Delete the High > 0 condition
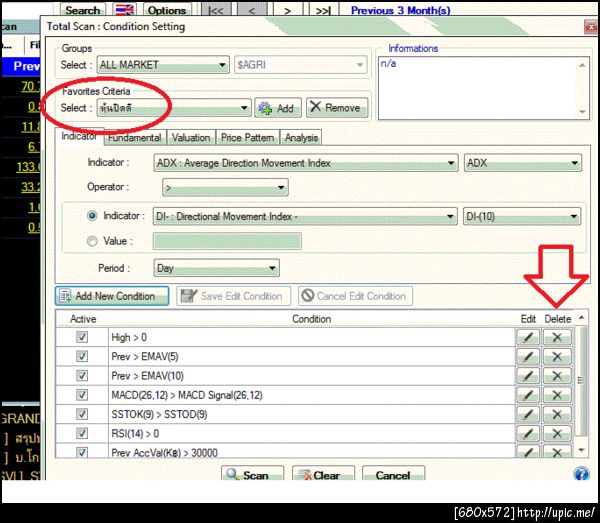The width and height of the screenshot is (600, 523). 557,337
